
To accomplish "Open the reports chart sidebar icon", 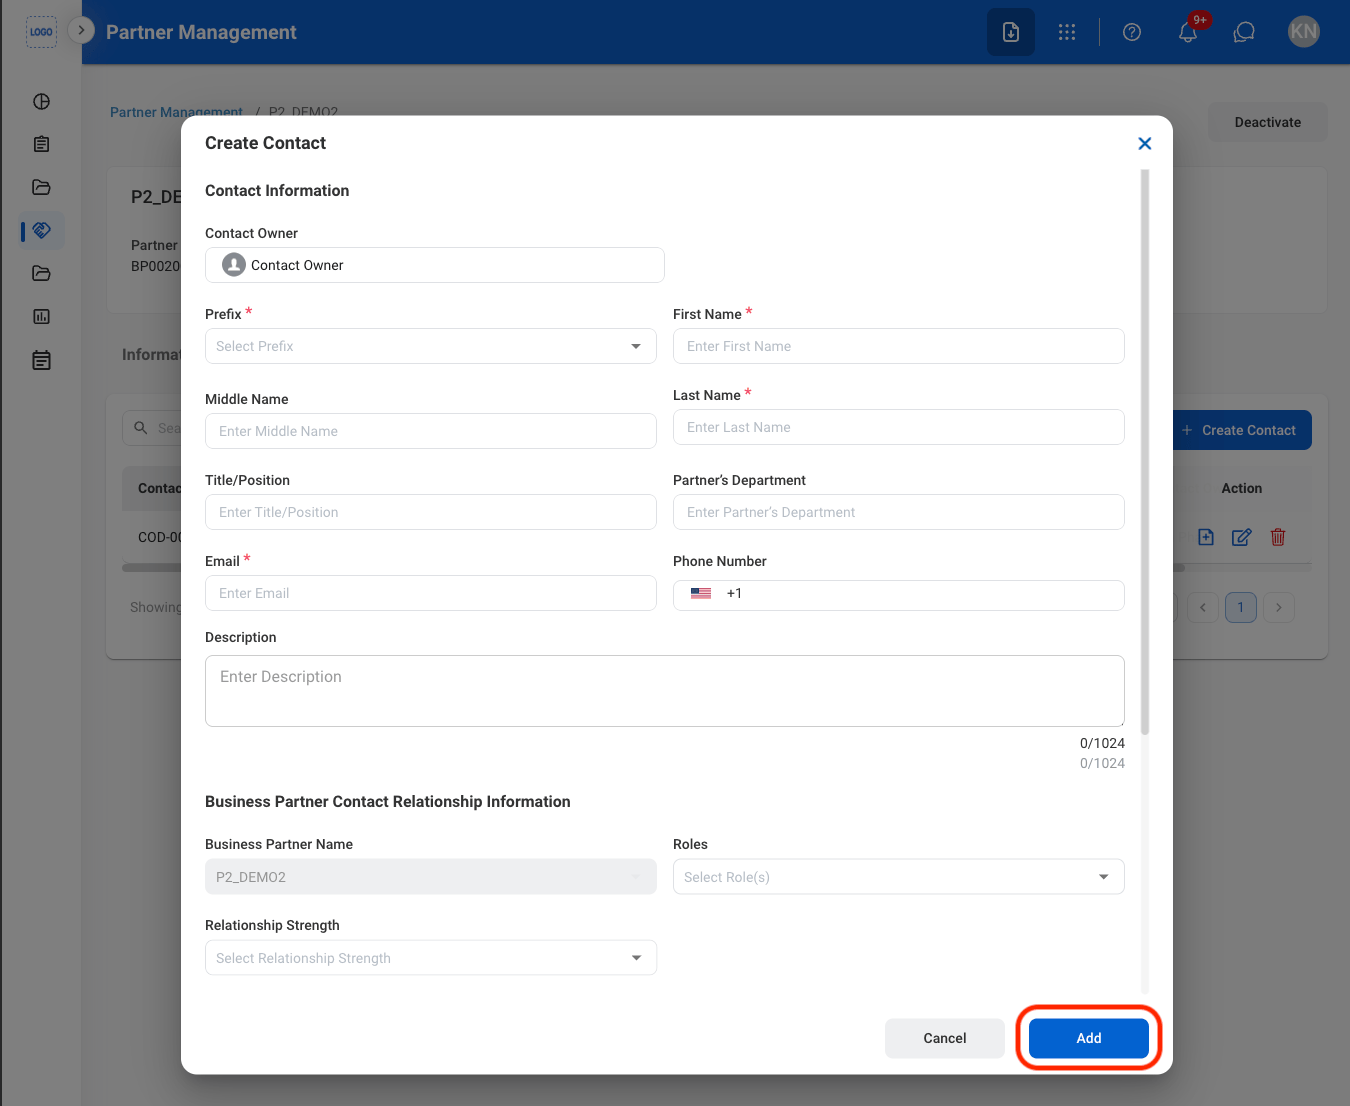I will 41,316.
